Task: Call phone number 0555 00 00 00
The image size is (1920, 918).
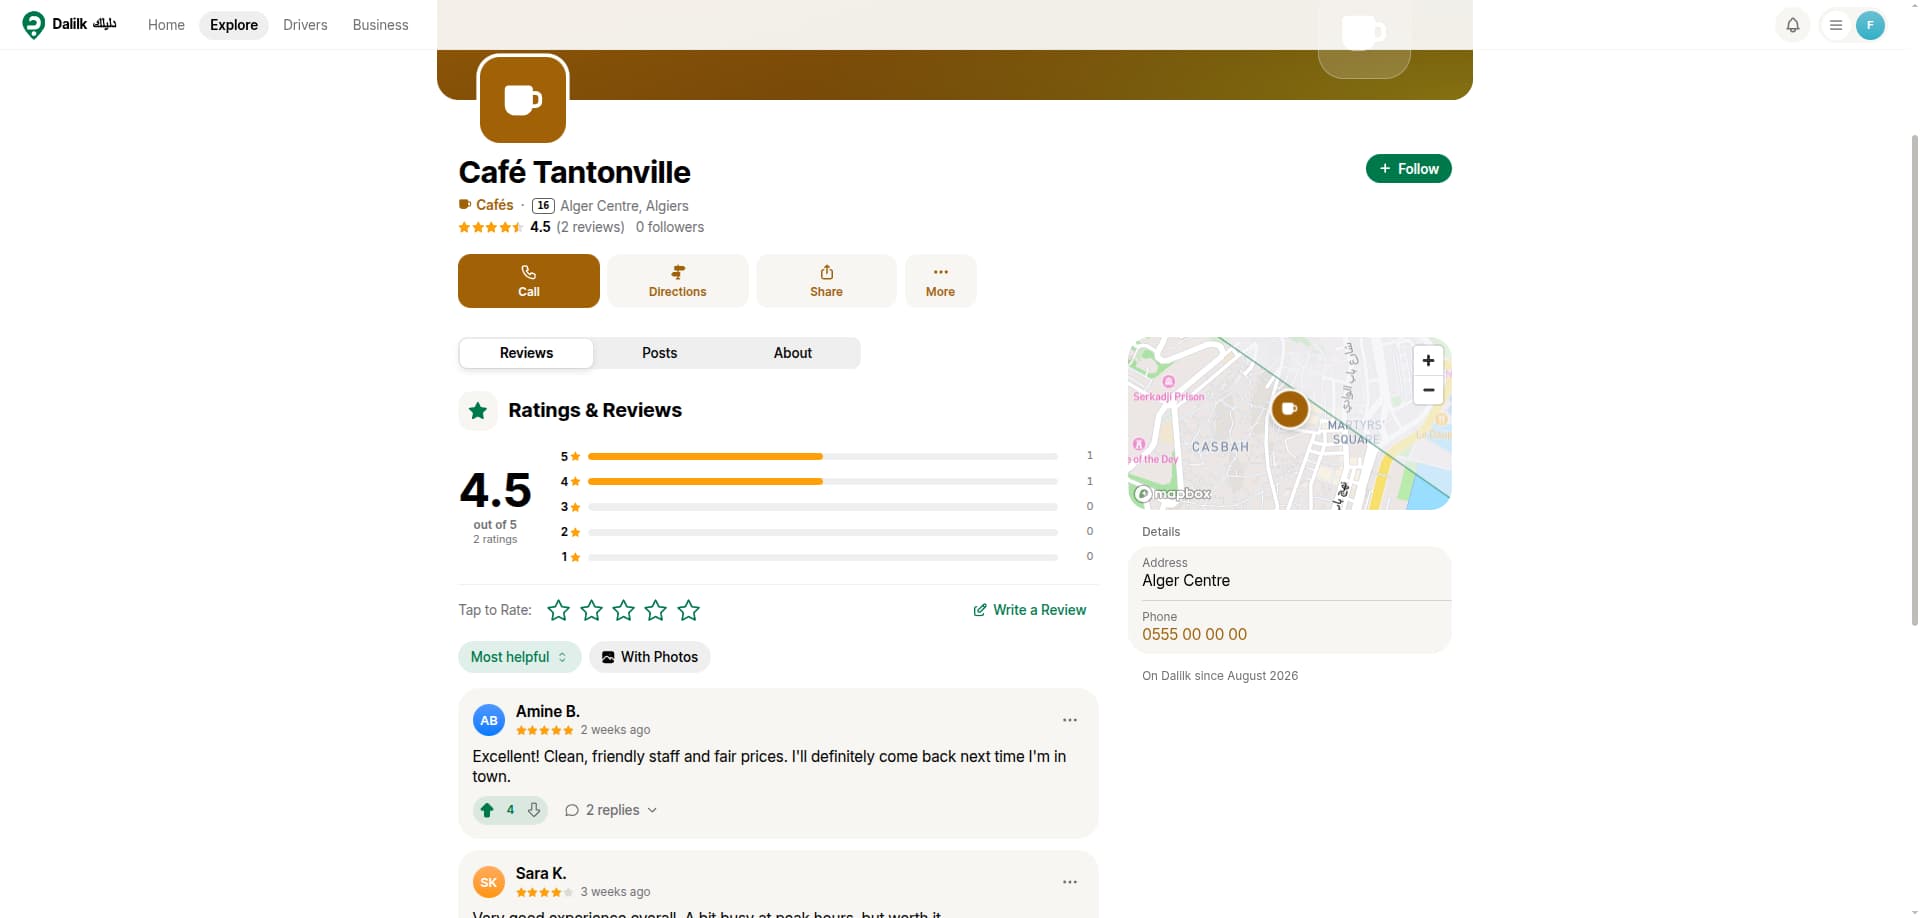Action: 1194,634
